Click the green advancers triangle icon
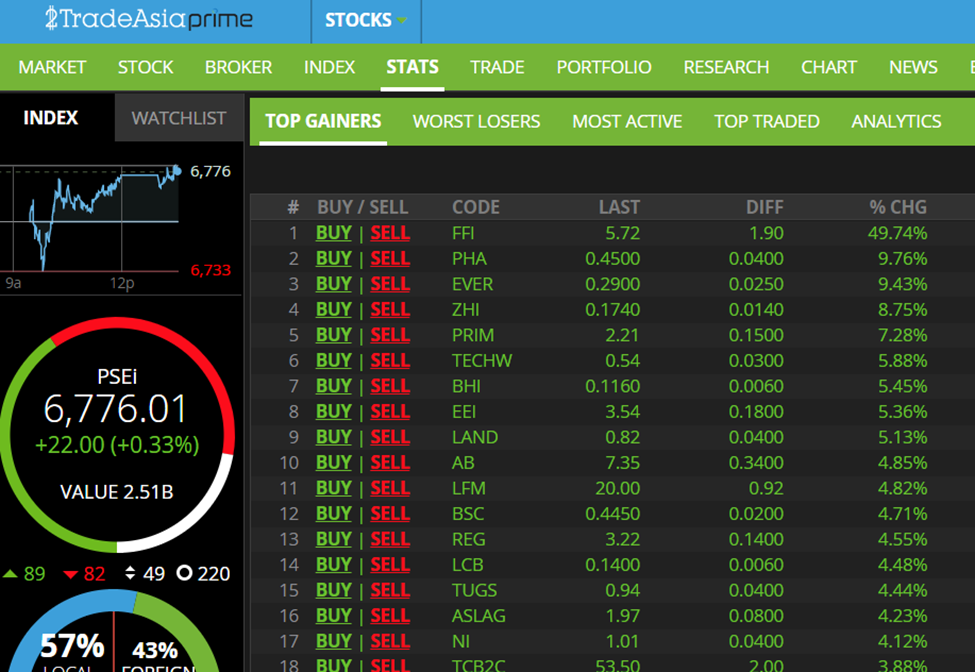Image resolution: width=975 pixels, height=672 pixels. point(10,573)
